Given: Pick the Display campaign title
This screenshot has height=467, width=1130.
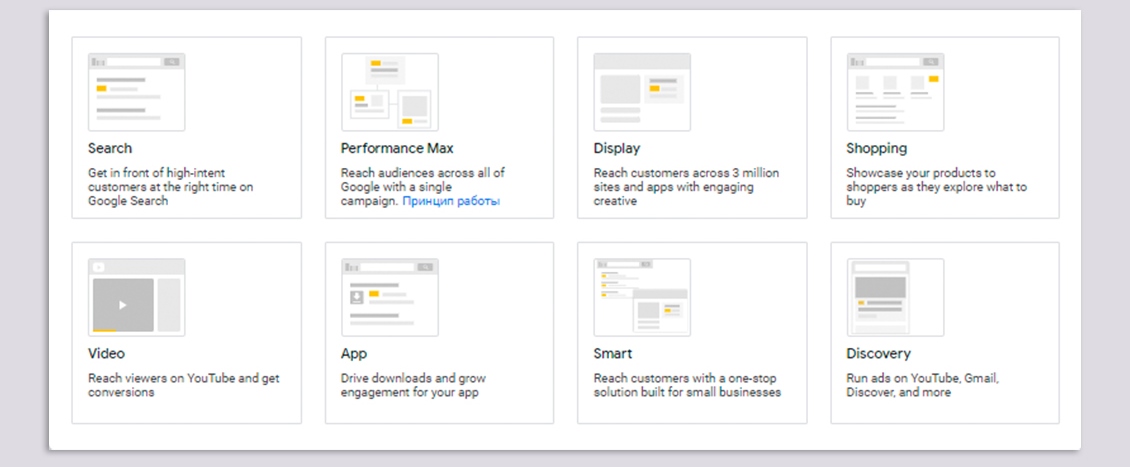Looking at the screenshot, I should coord(617,148).
